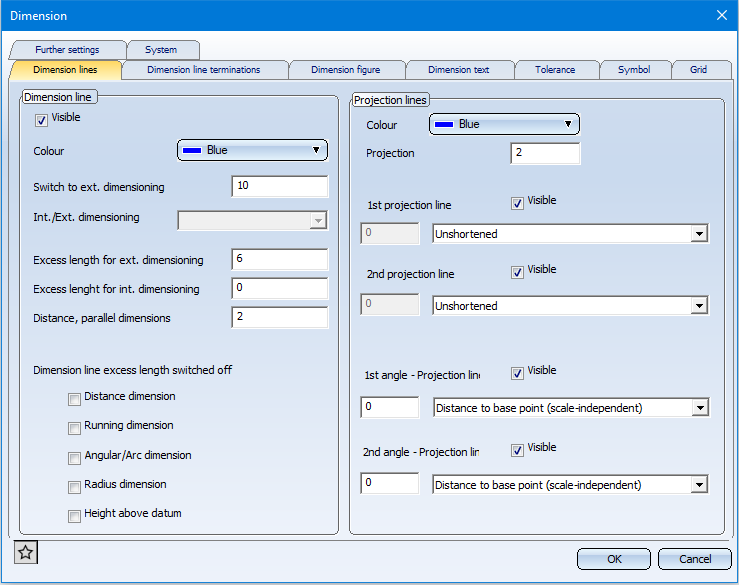The image size is (739, 585).
Task: Open the Projection lines Colour dropdown
Action: [x=505, y=124]
